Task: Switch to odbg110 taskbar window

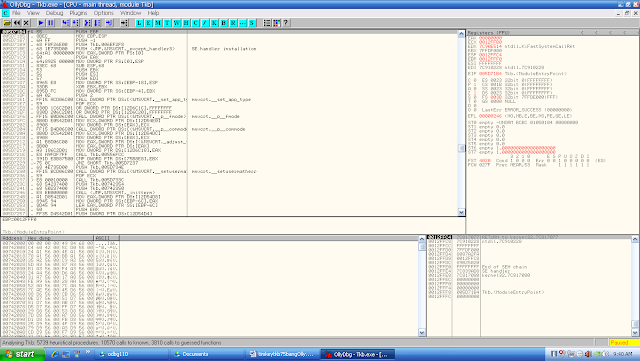Action: pyautogui.click(x=132, y=354)
